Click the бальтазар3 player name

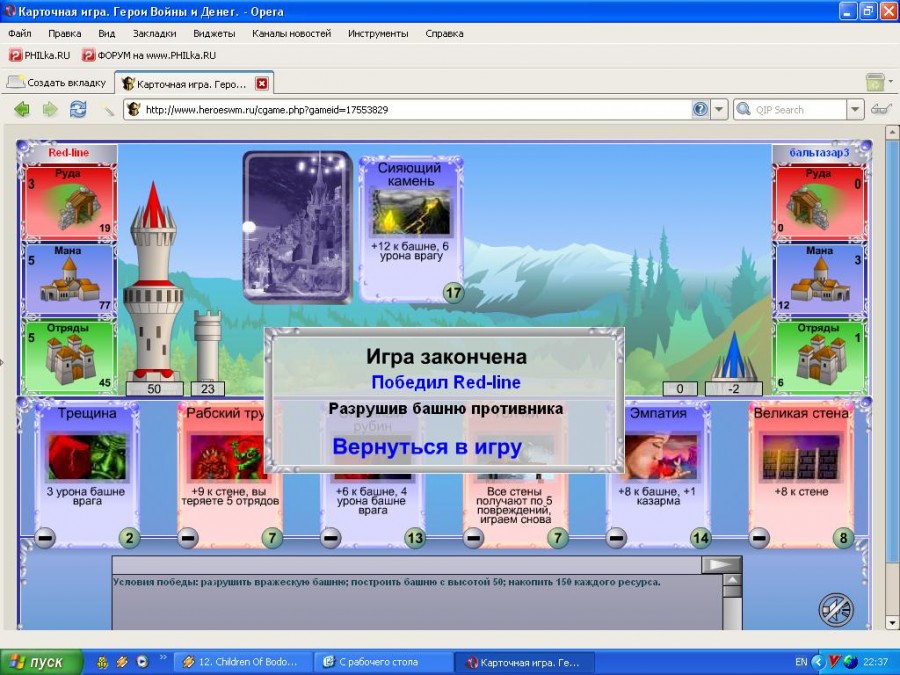pyautogui.click(x=819, y=152)
